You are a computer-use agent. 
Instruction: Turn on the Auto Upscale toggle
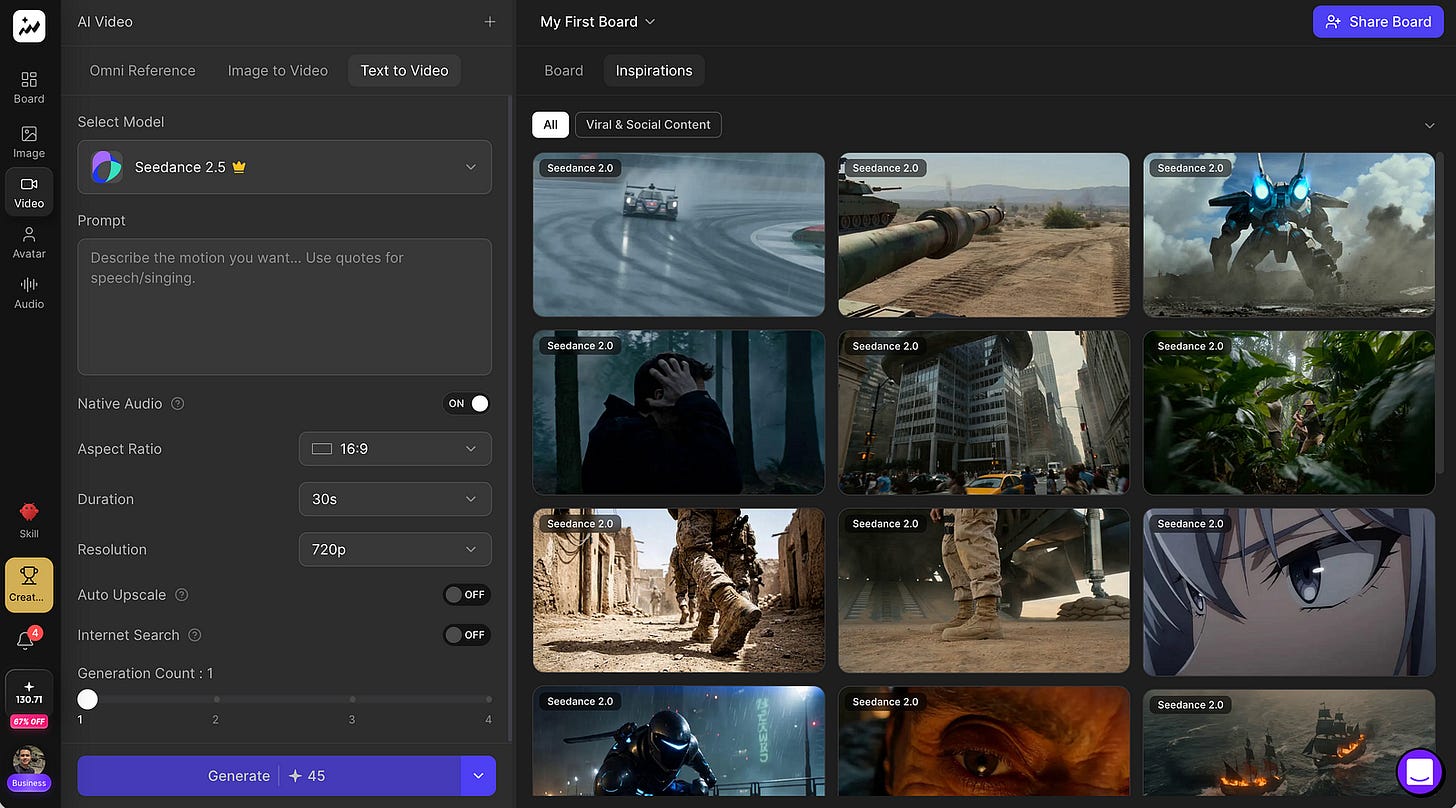467,595
